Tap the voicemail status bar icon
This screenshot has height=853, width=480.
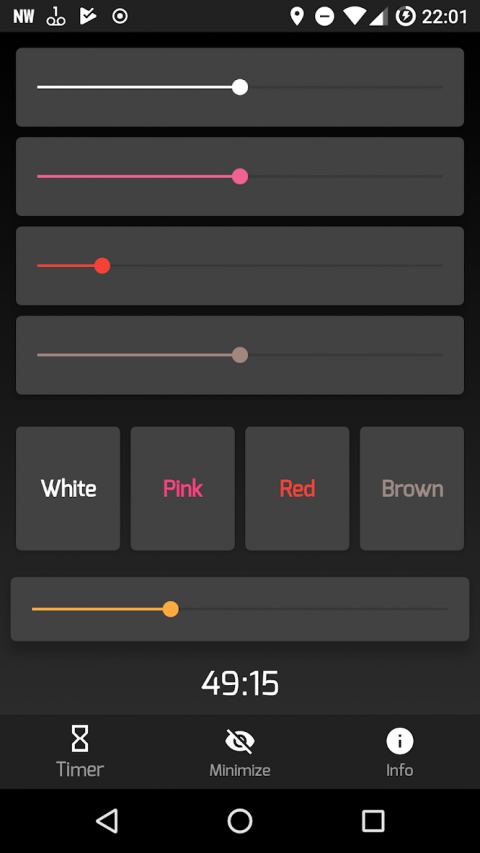(56, 16)
